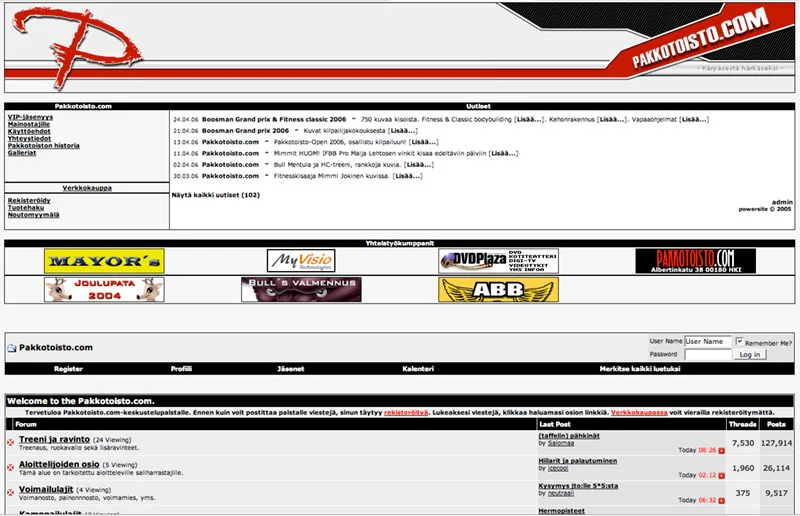Open the MyVisio partner logo
Viewport: 800px width, 516px height.
(300, 262)
